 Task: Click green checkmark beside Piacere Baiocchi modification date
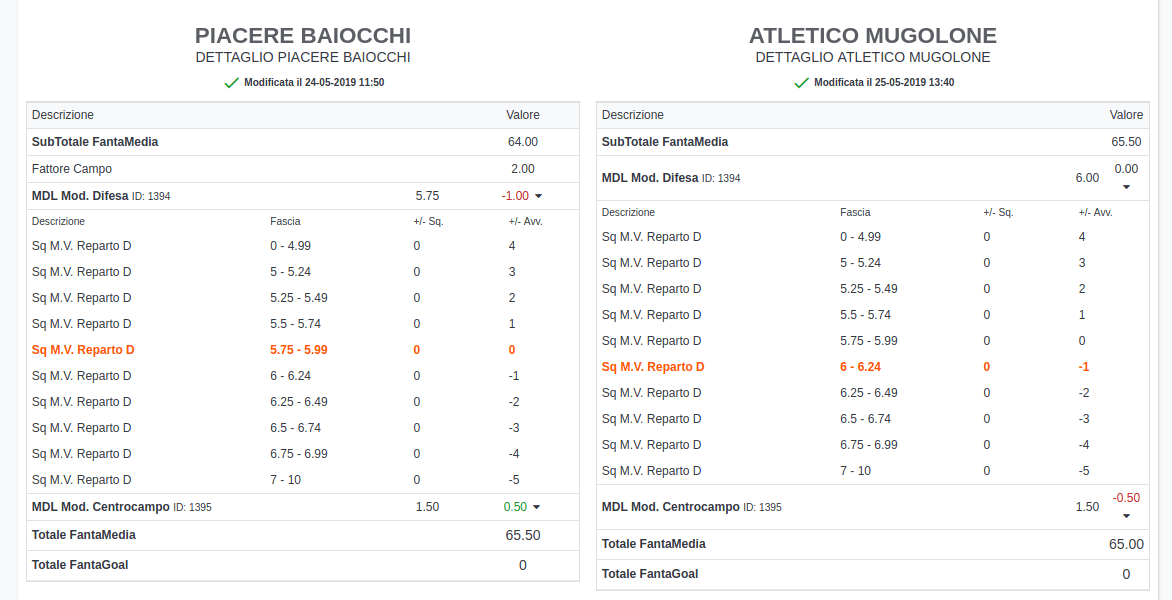[x=232, y=83]
